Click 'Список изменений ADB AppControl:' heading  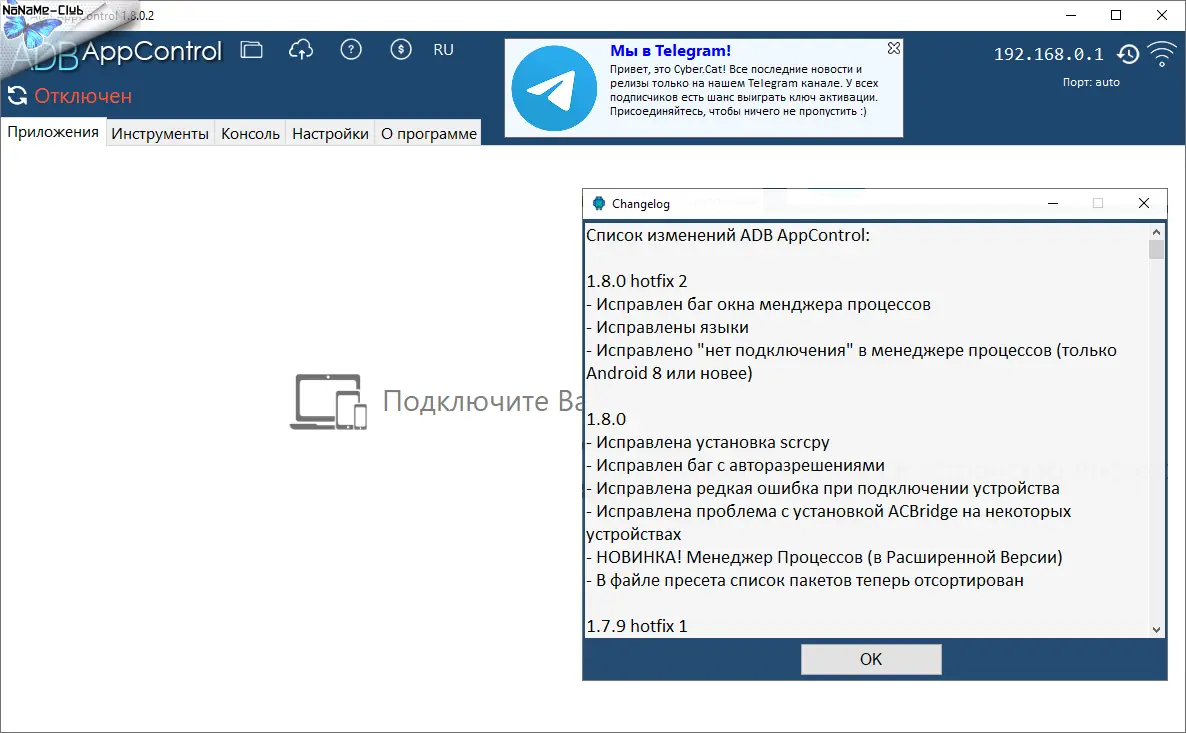728,235
